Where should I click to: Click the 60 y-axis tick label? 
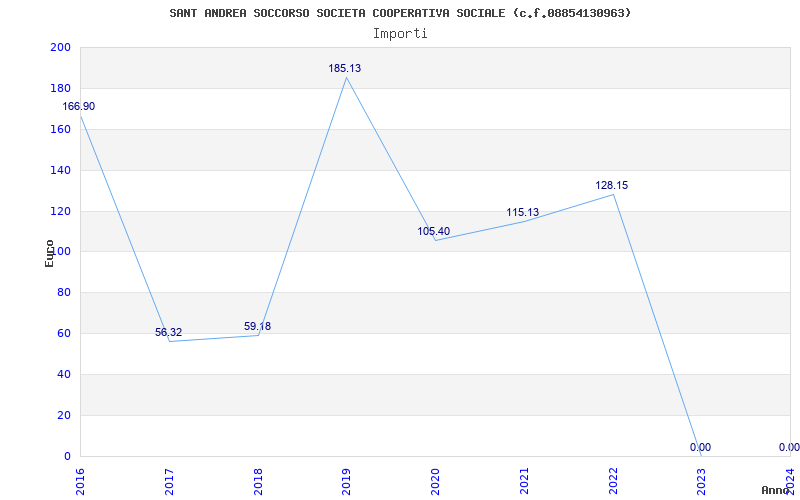pos(63,333)
